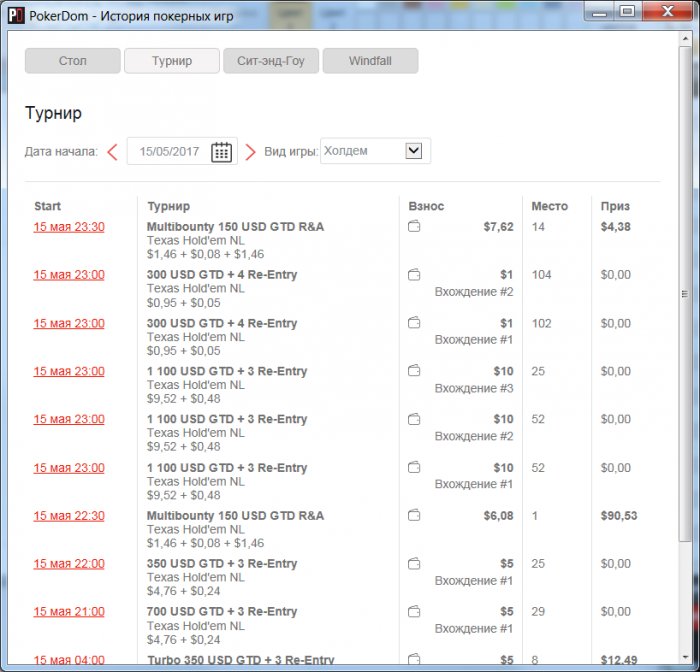Switch to the Windfall tab
Viewport: 700px width, 672px height.
click(x=371, y=61)
